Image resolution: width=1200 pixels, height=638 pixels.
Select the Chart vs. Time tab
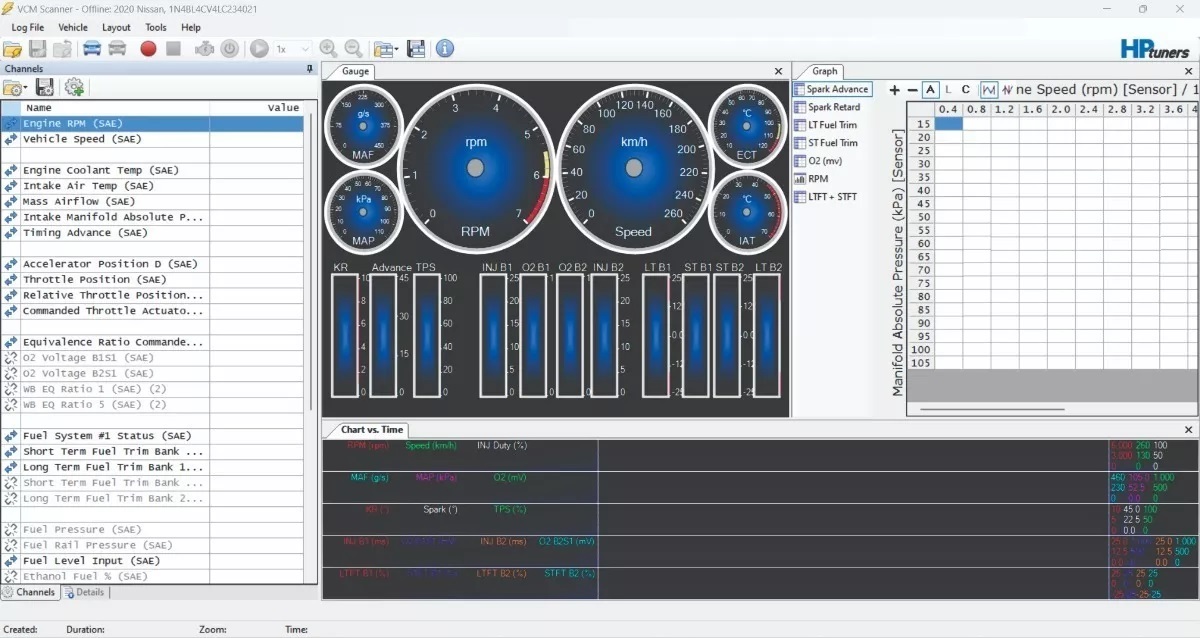coord(372,430)
